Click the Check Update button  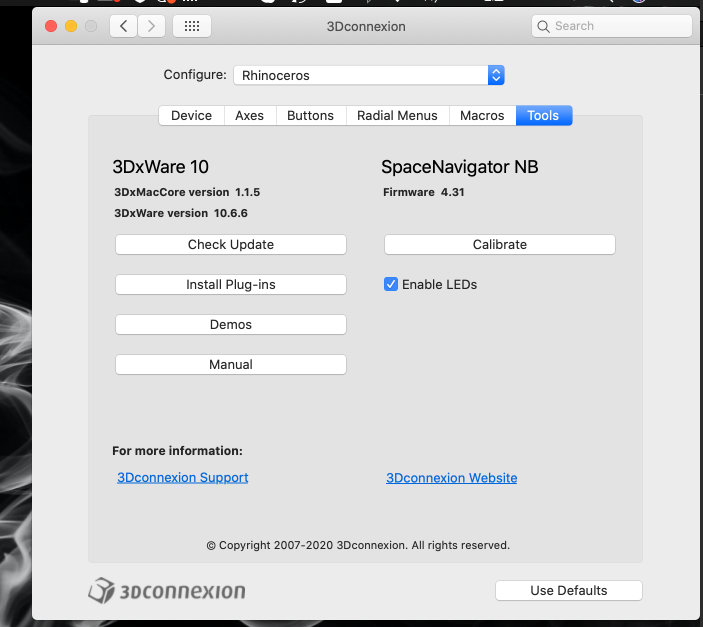pos(231,244)
